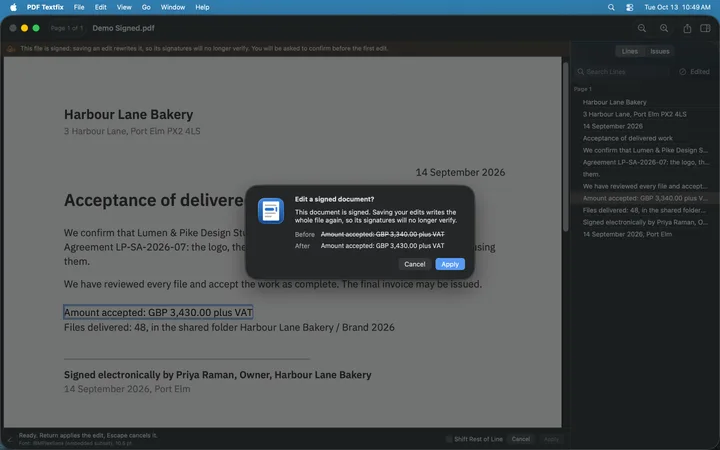Open the File menu

[79, 7]
